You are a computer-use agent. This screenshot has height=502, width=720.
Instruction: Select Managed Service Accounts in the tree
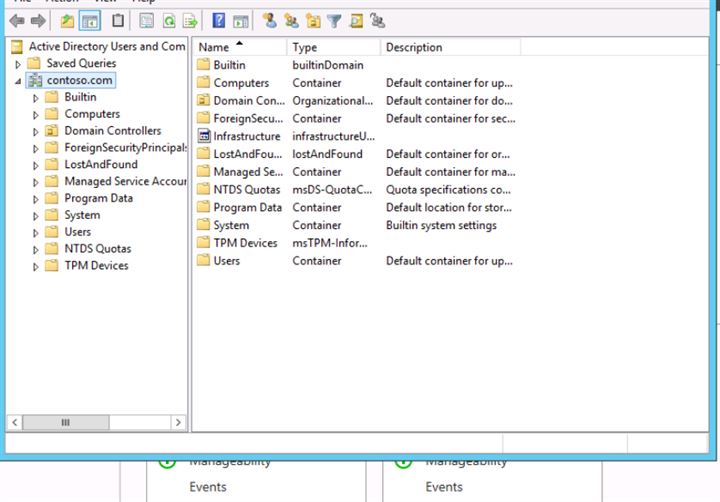(x=125, y=181)
